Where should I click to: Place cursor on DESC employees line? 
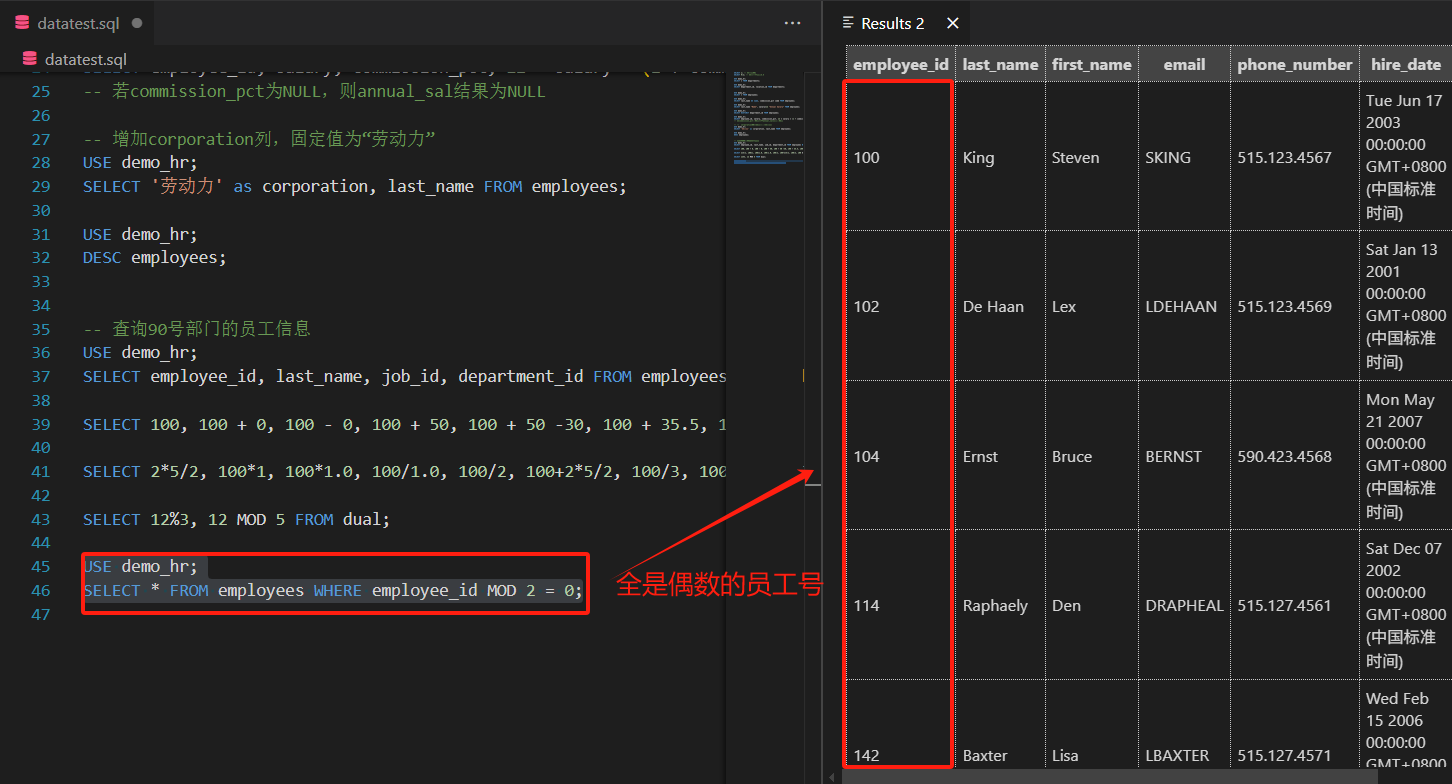point(155,258)
